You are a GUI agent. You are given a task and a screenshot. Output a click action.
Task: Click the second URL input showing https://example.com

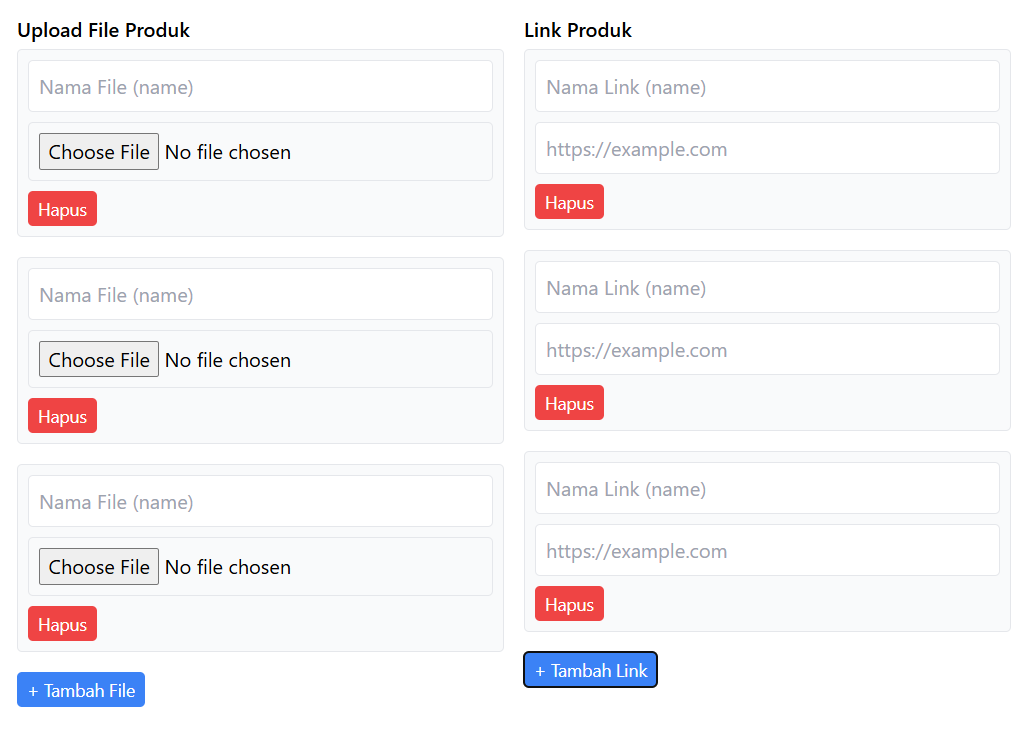pos(767,349)
